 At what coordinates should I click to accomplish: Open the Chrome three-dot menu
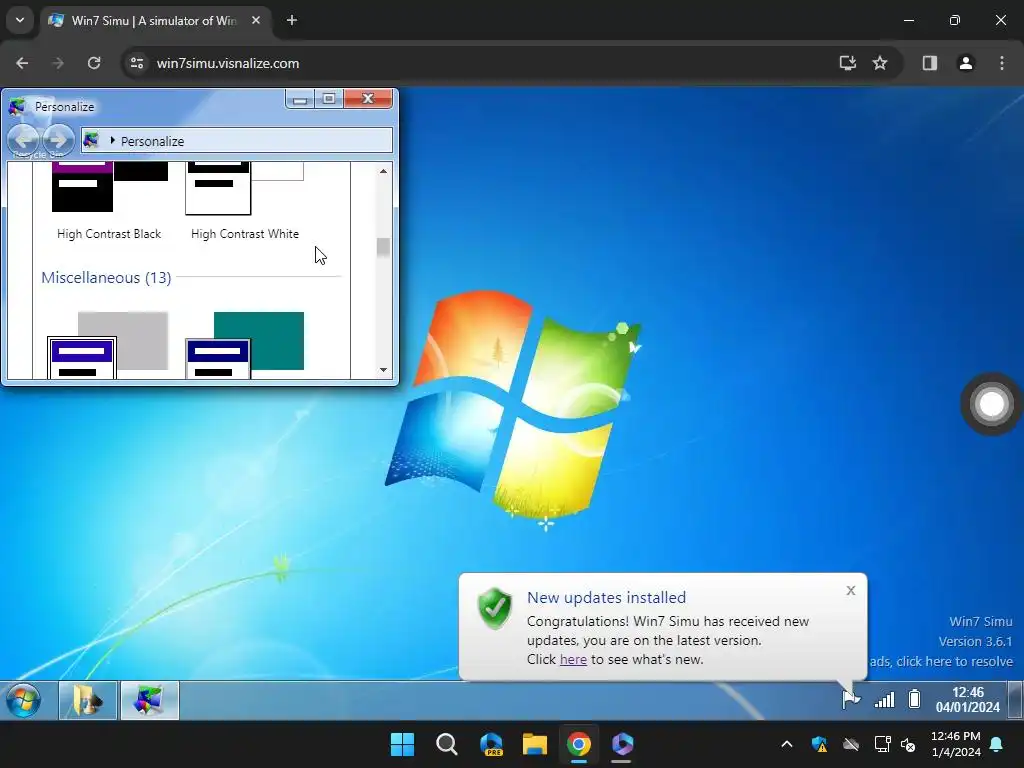[x=1002, y=63]
